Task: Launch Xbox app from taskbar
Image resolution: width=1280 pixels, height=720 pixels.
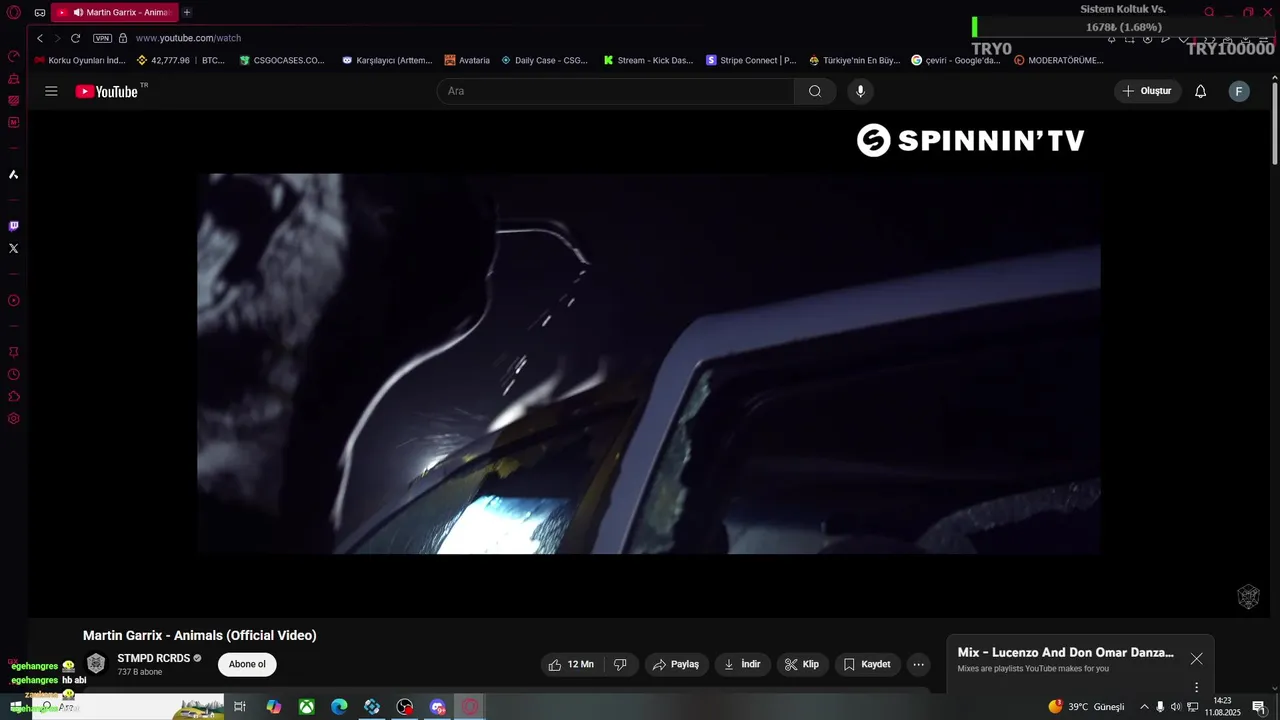Action: [x=307, y=707]
